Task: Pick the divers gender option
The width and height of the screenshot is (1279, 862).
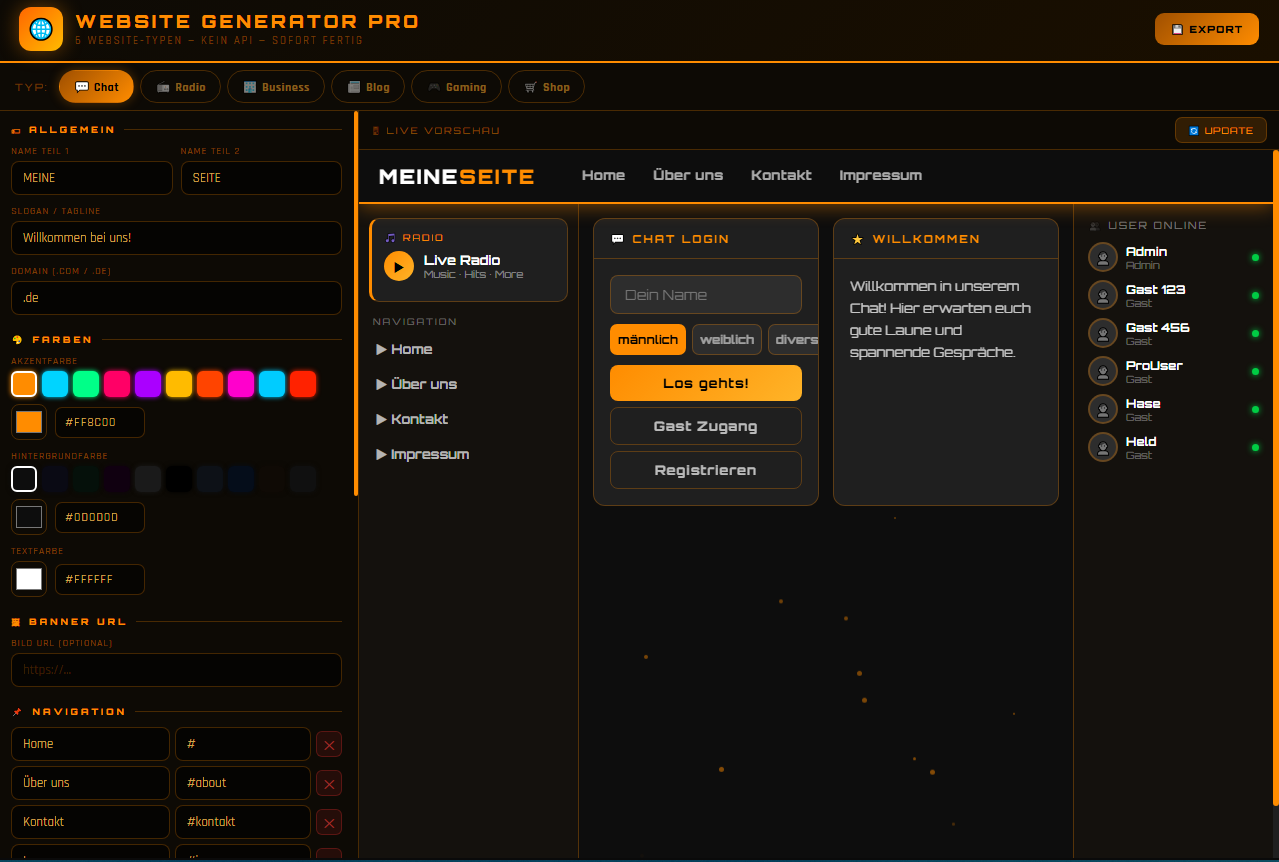Action: tap(794, 340)
